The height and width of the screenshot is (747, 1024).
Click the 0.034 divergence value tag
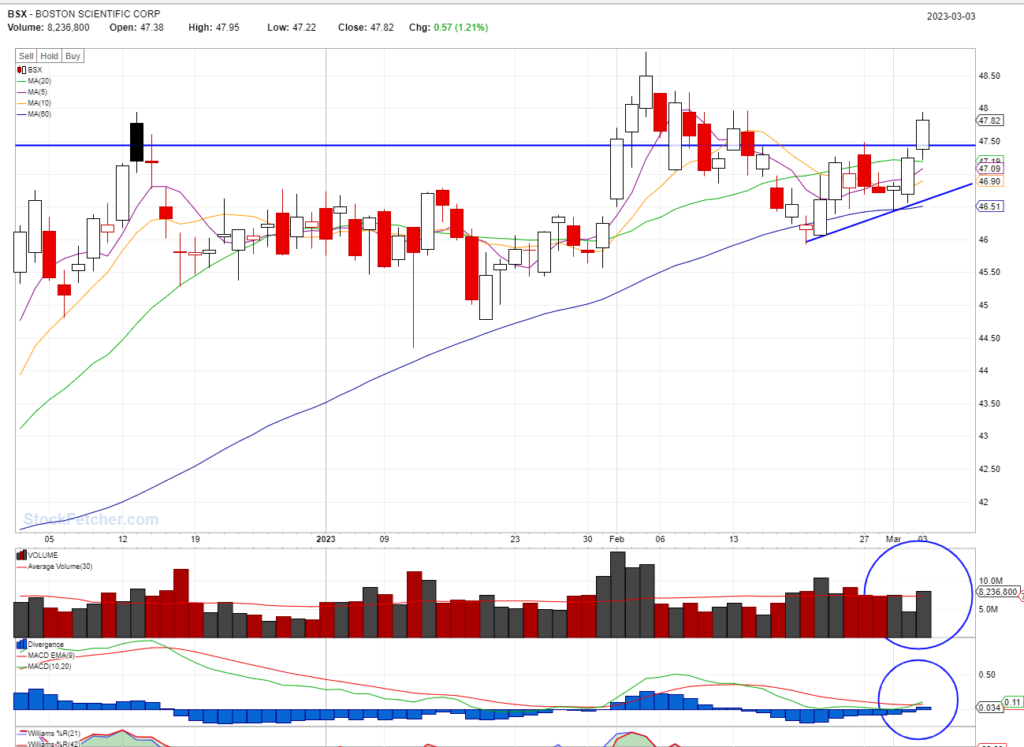[989, 707]
